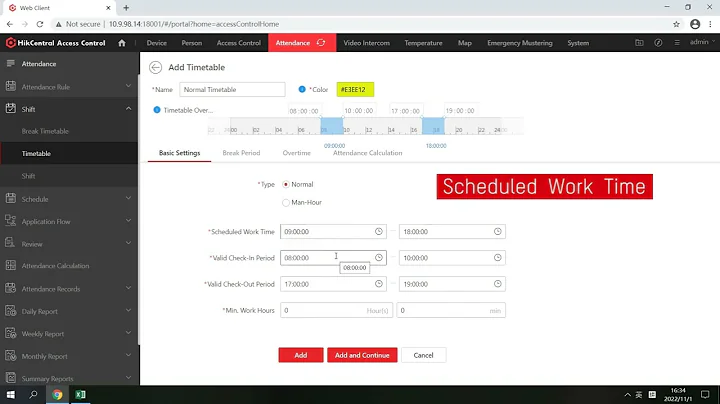
Task: Open the admin user dropdown
Action: tap(702, 42)
